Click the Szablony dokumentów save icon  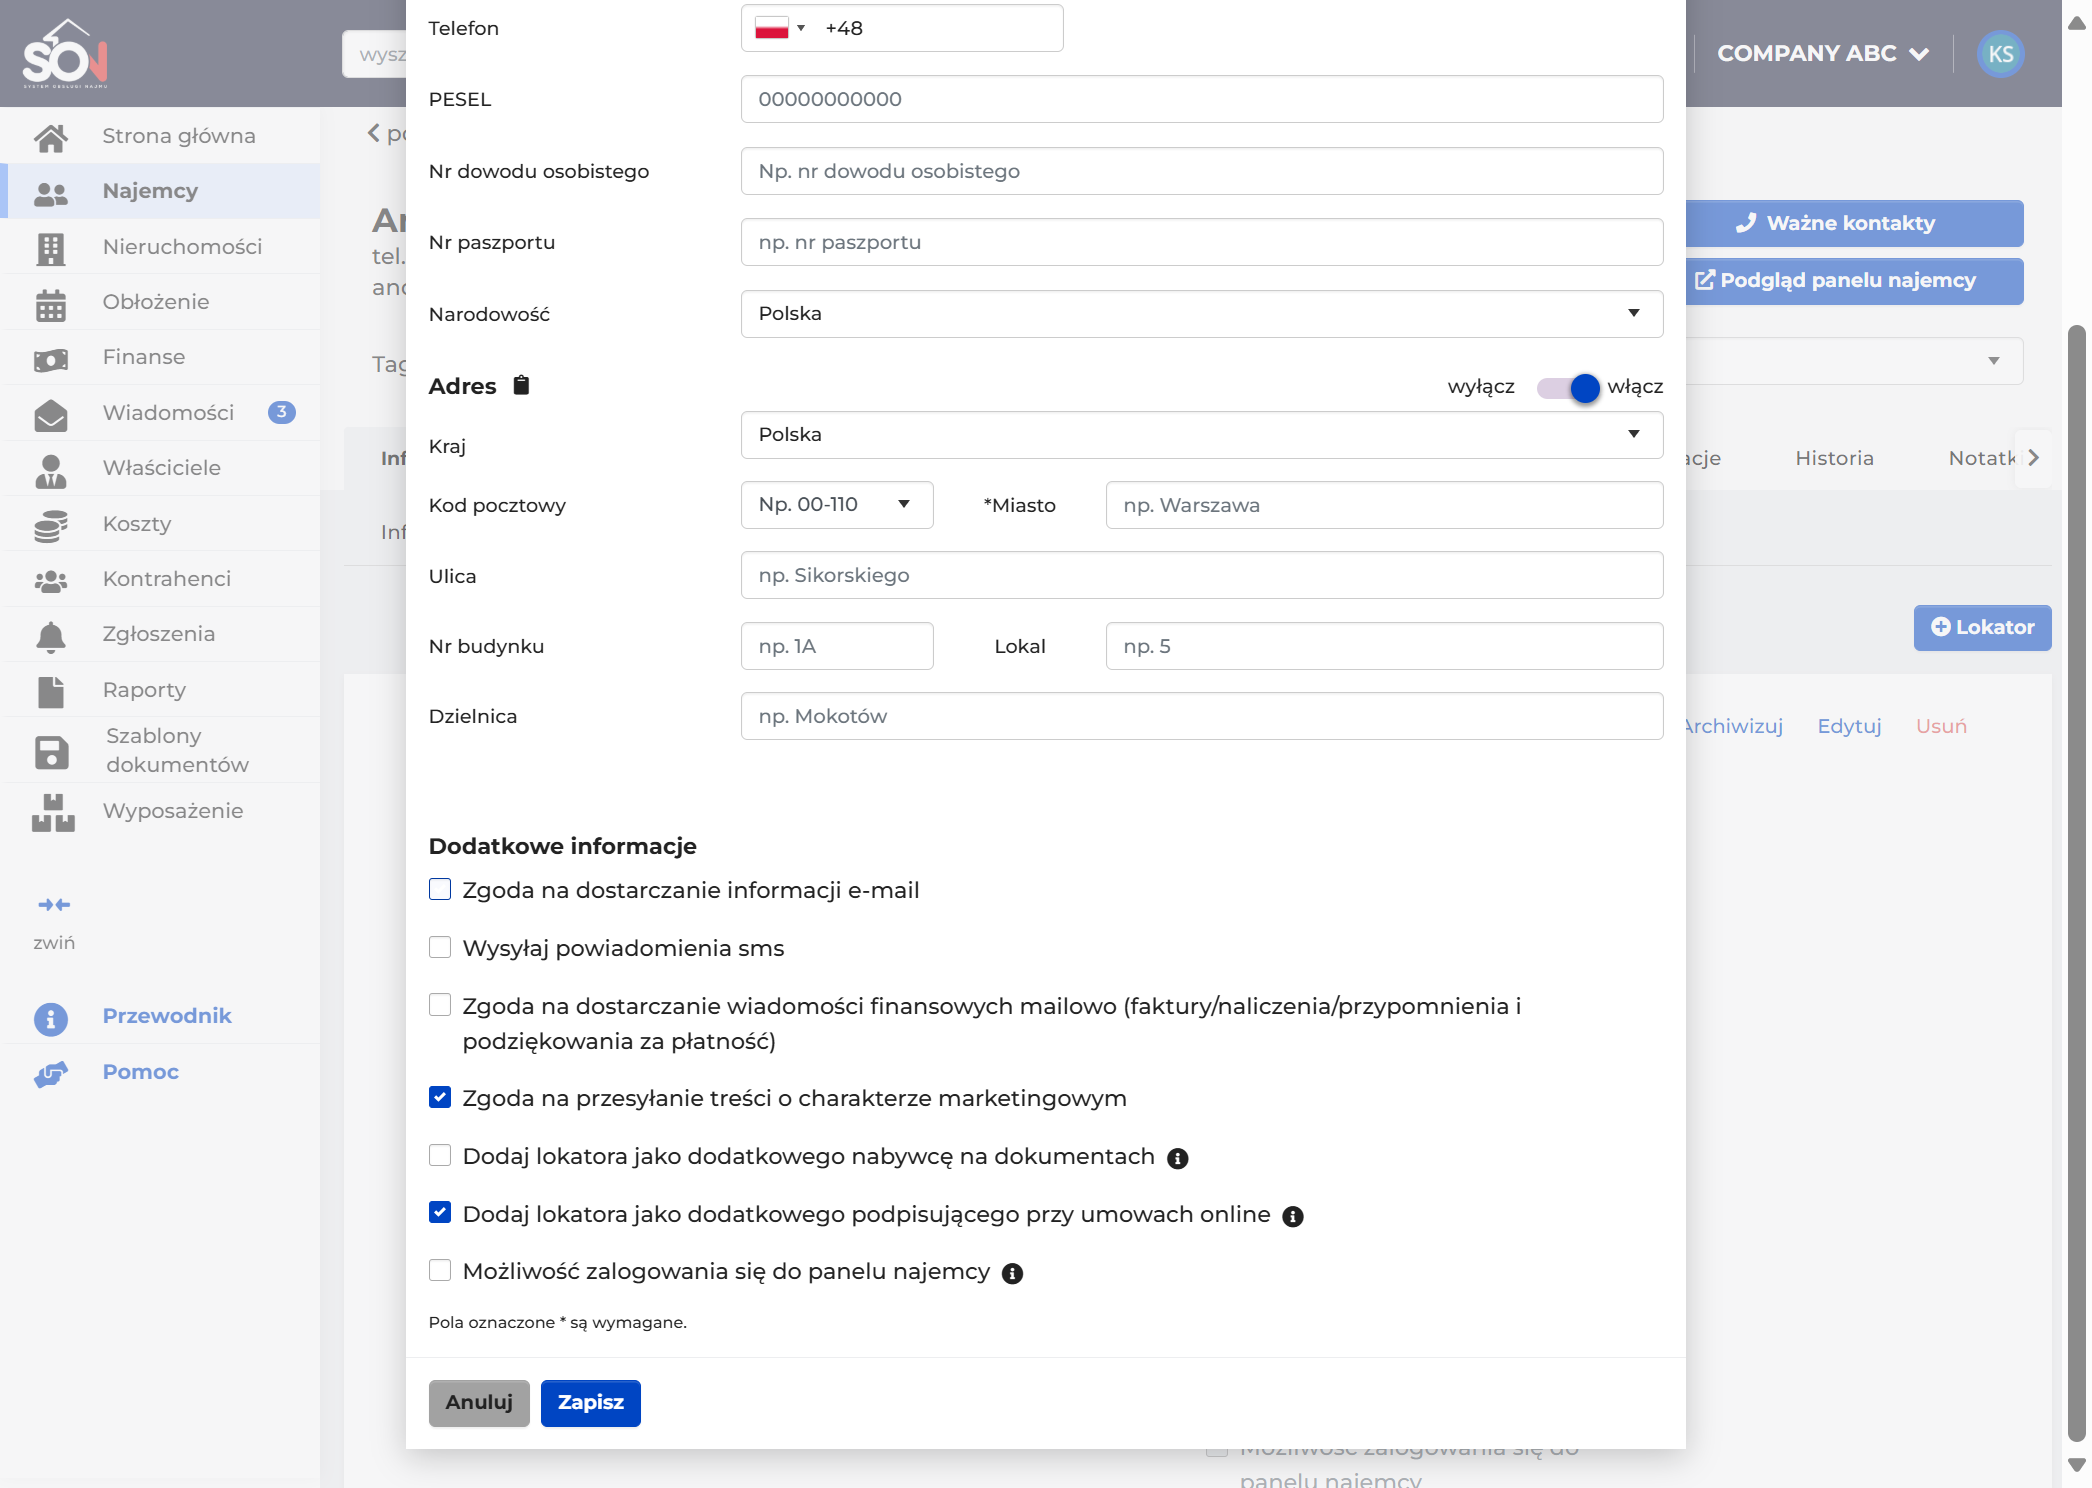51,752
